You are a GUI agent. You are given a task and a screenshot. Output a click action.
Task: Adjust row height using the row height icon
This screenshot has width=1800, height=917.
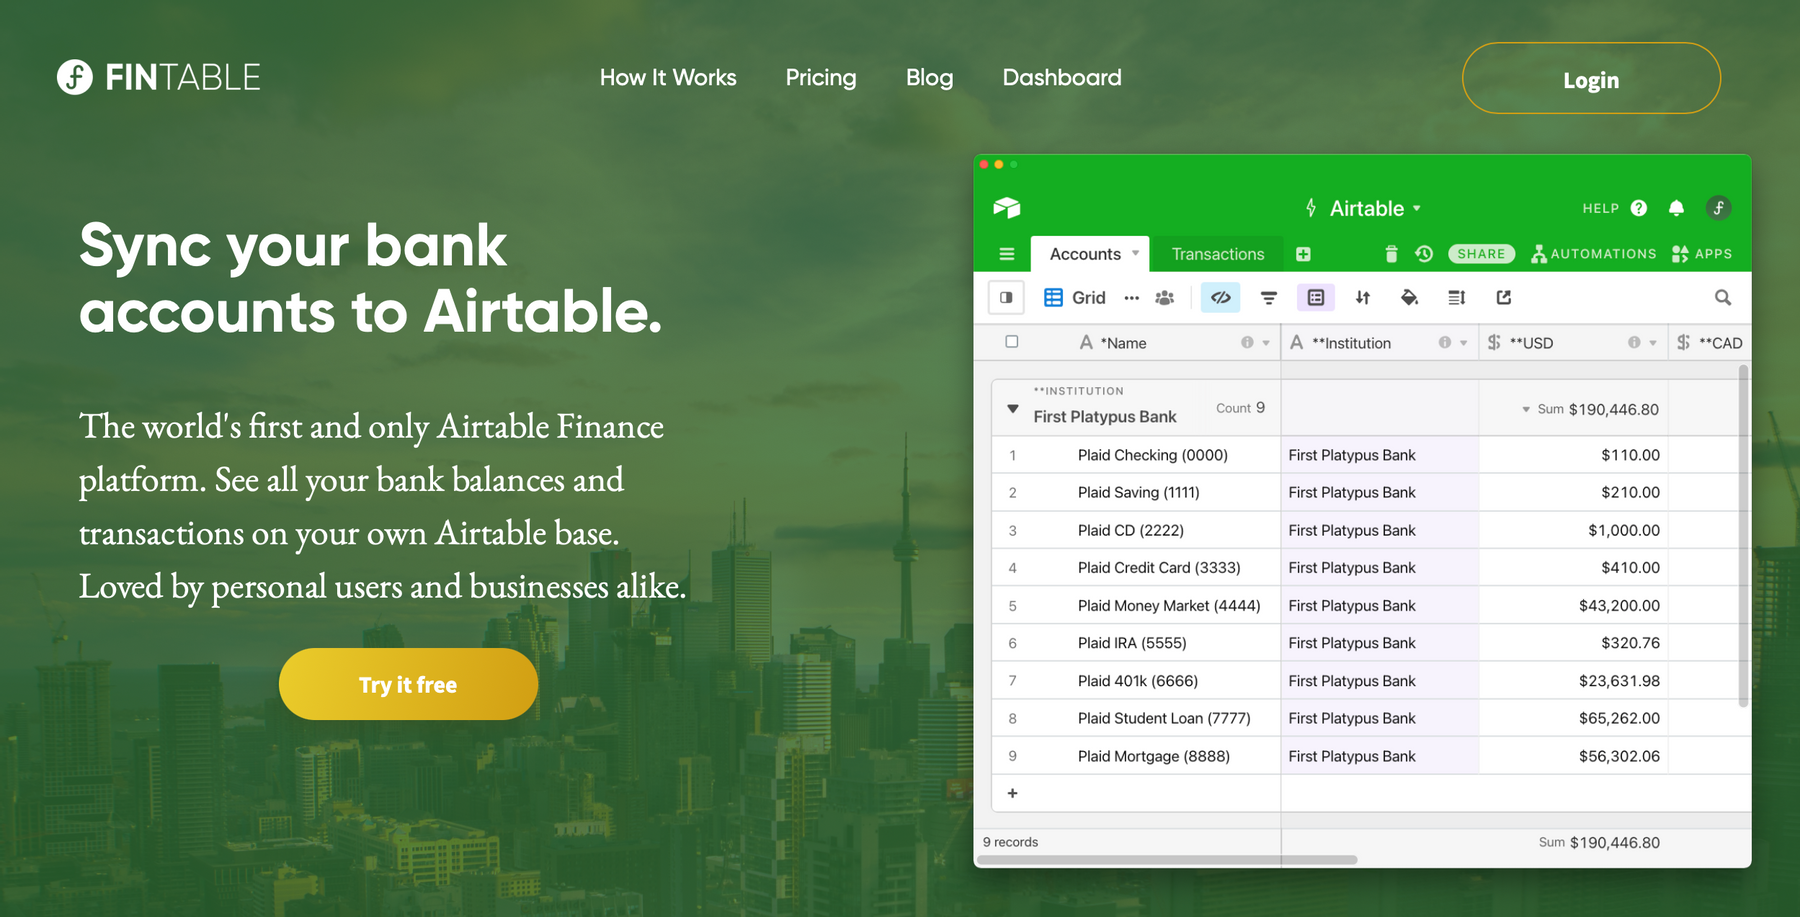(x=1455, y=297)
